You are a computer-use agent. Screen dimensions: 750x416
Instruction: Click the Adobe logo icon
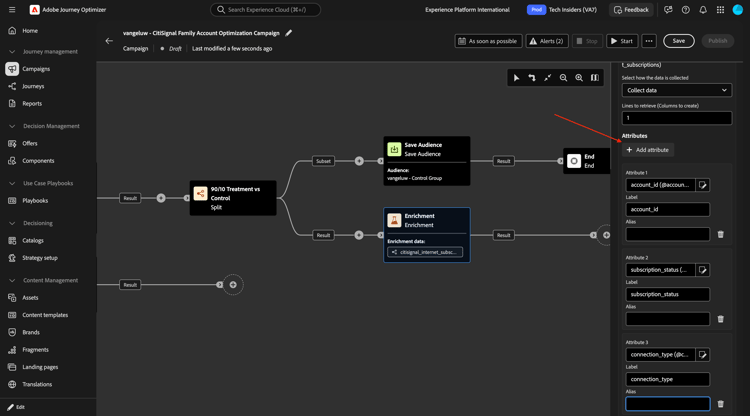click(34, 10)
